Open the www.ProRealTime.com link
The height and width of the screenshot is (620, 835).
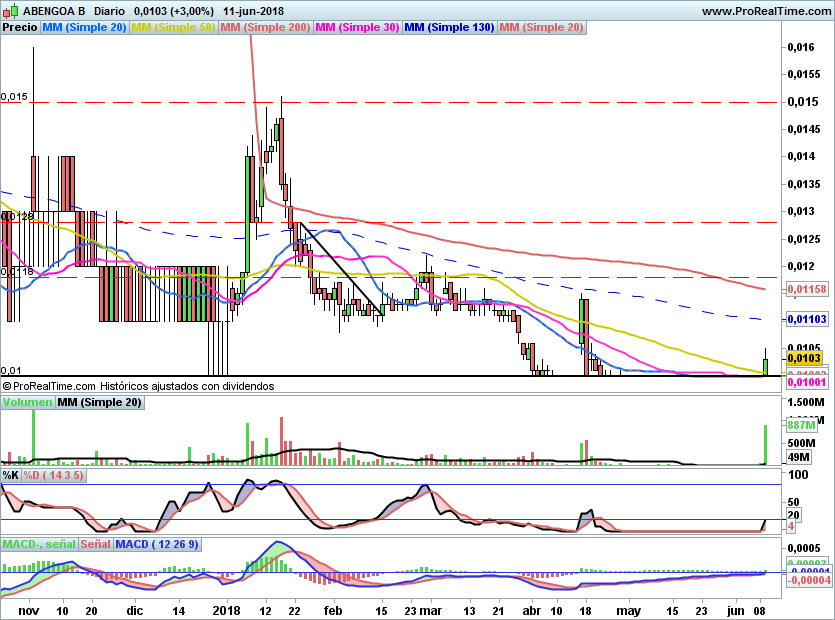[x=766, y=11]
